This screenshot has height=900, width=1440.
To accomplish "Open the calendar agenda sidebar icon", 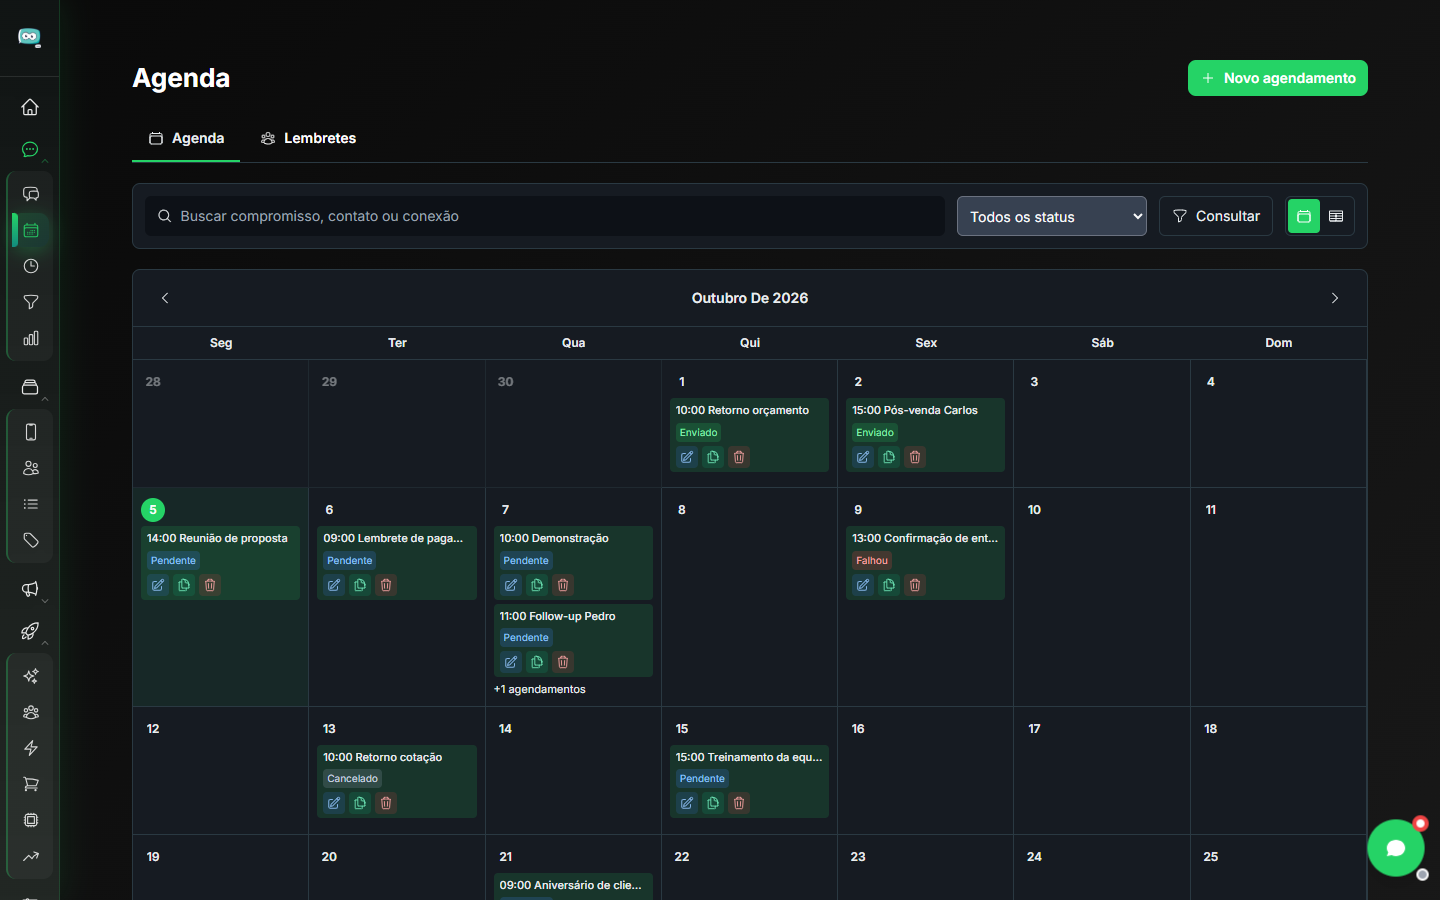I will pyautogui.click(x=31, y=230).
